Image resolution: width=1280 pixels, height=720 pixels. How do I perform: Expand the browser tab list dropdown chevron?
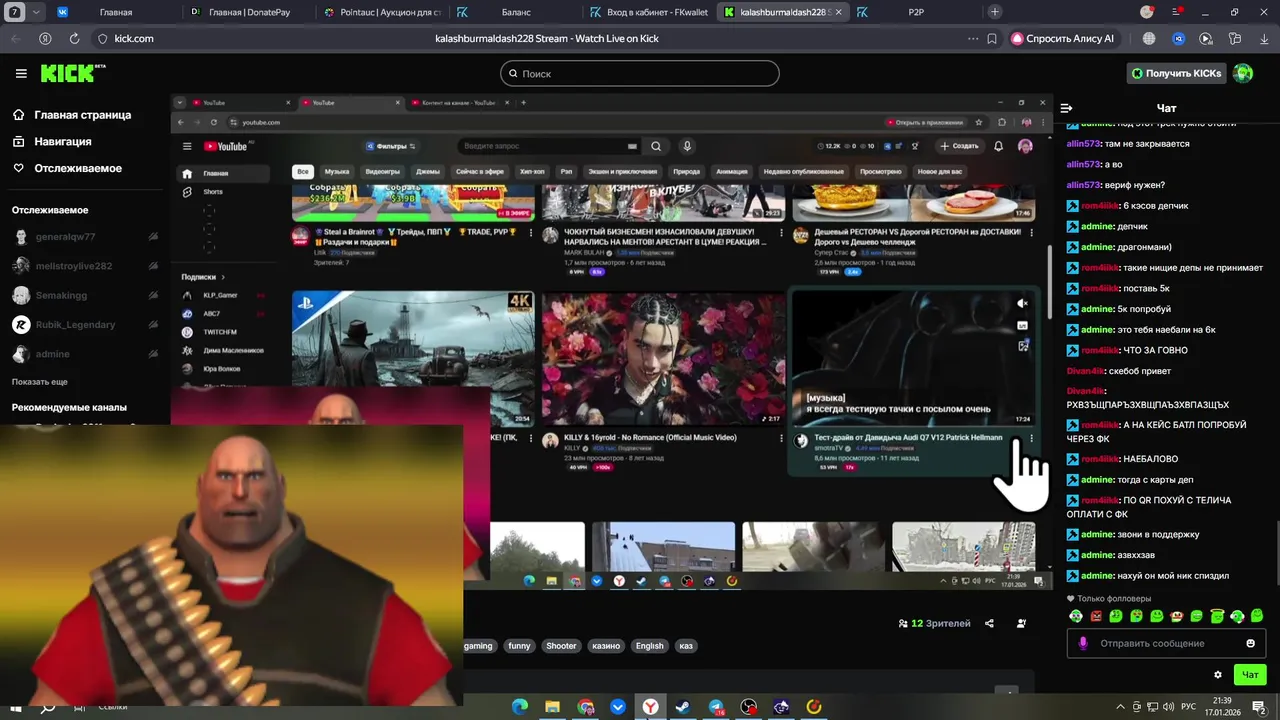(x=37, y=12)
